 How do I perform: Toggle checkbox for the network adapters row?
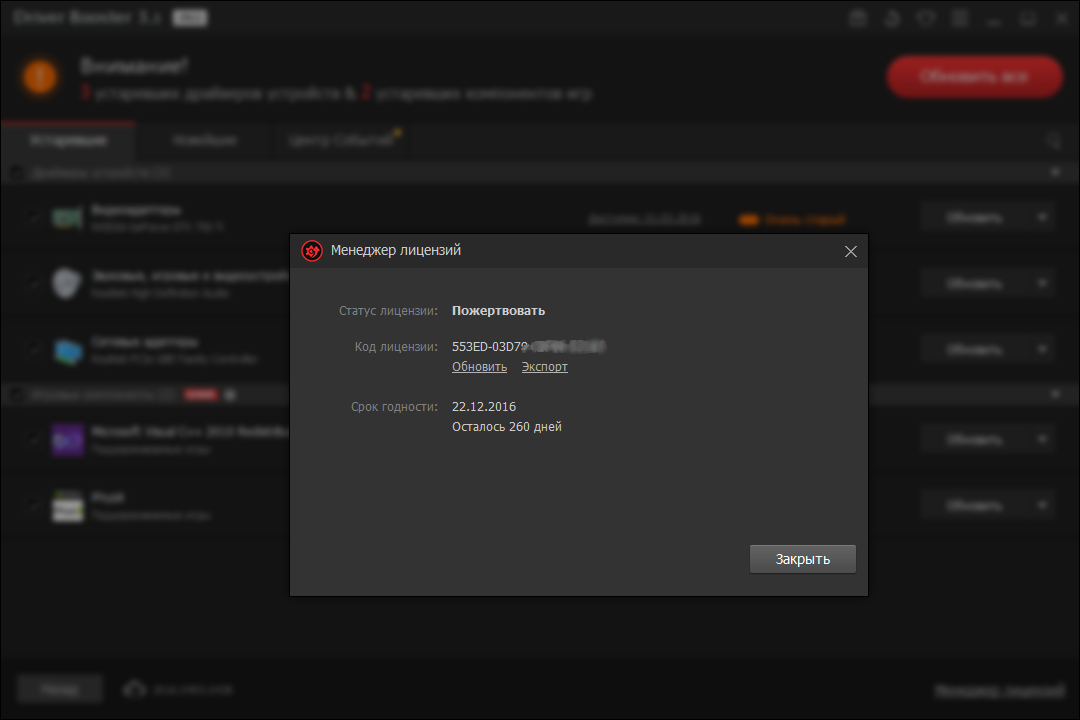[x=33, y=350]
